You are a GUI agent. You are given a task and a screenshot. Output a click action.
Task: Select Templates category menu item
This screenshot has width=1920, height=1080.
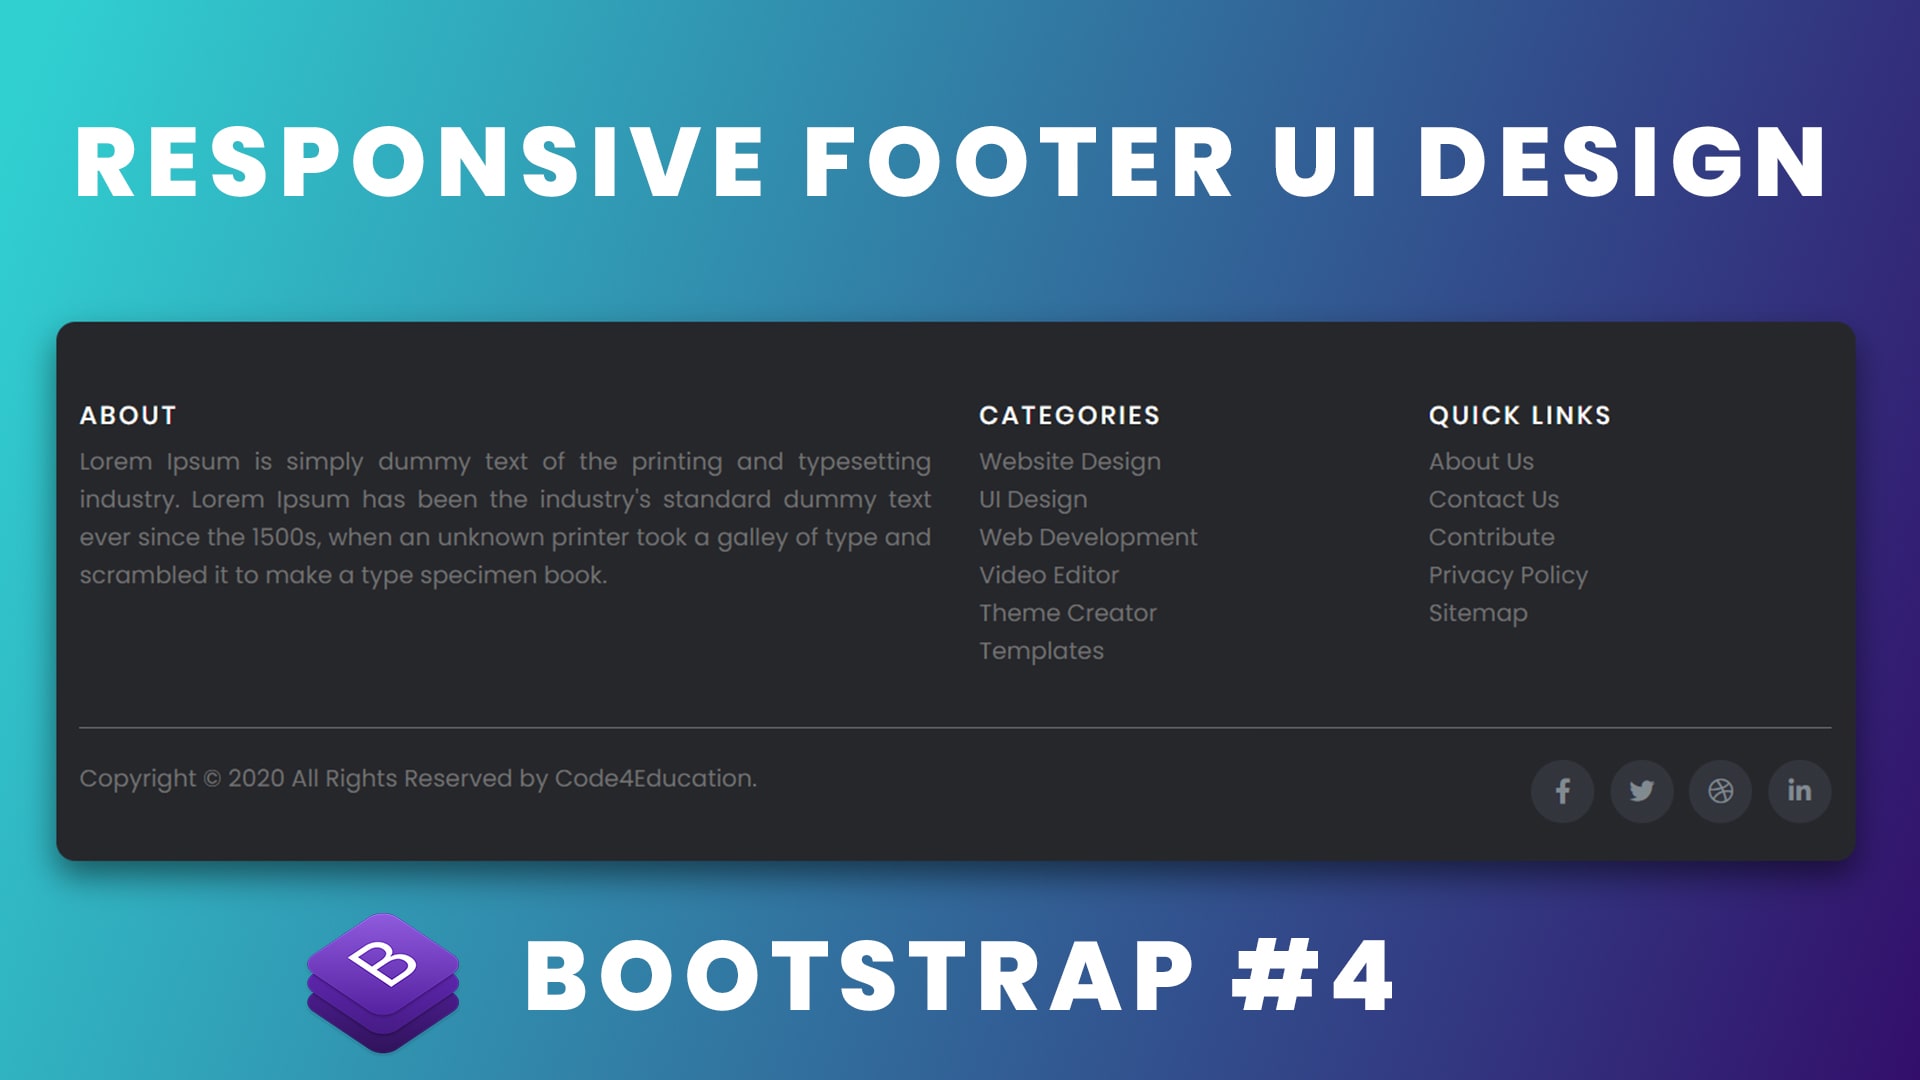click(x=1040, y=650)
